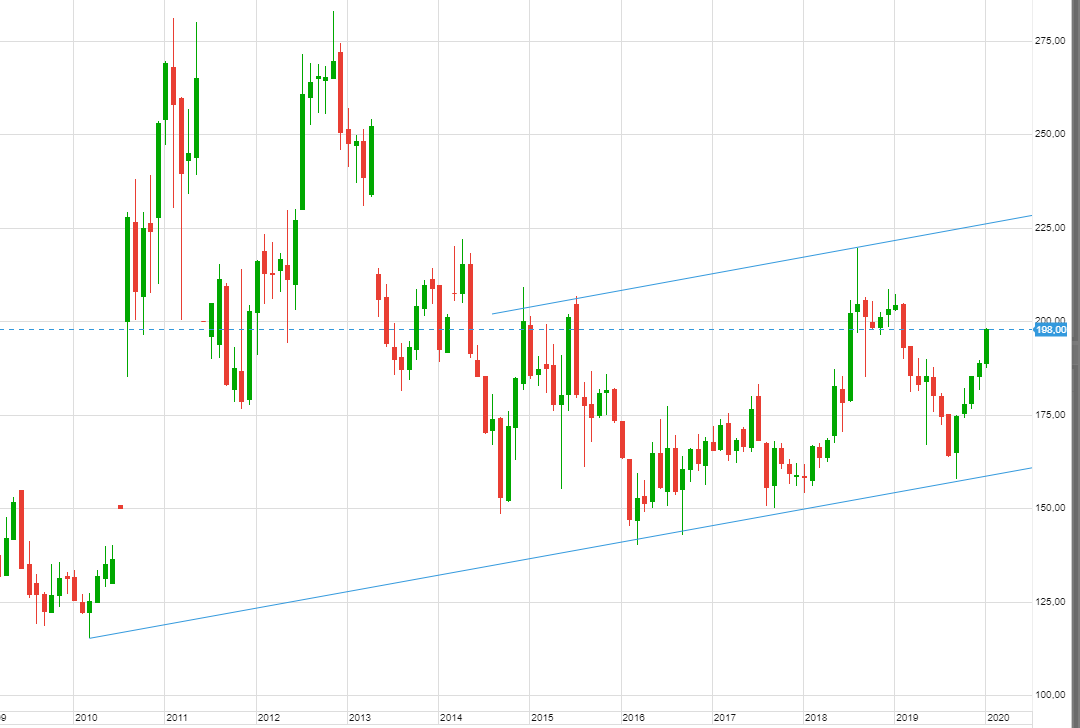Viewport: 1080px width, 728px height.
Task: Click the 150,00 price axis label
Action: pyautogui.click(x=1049, y=508)
